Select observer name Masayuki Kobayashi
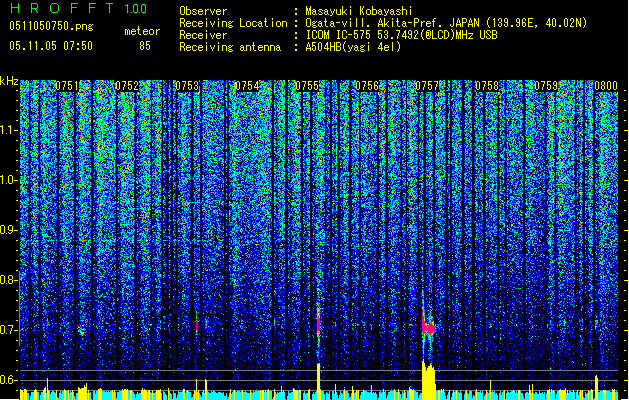 pos(359,11)
